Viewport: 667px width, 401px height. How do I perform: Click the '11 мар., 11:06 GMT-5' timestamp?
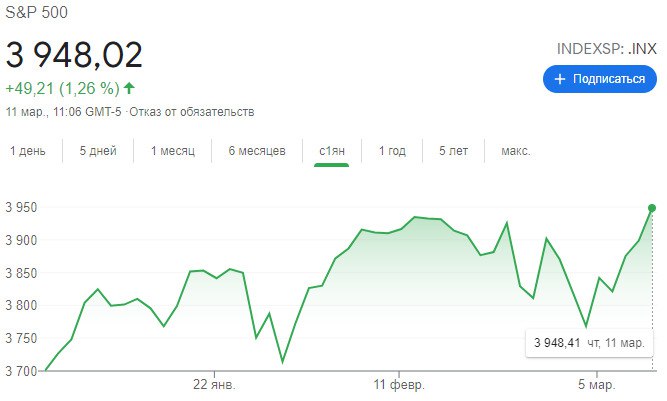[x=63, y=112]
